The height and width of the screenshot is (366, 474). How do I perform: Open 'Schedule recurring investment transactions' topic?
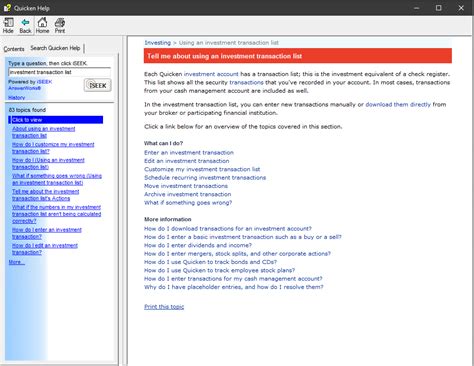pos(205,177)
